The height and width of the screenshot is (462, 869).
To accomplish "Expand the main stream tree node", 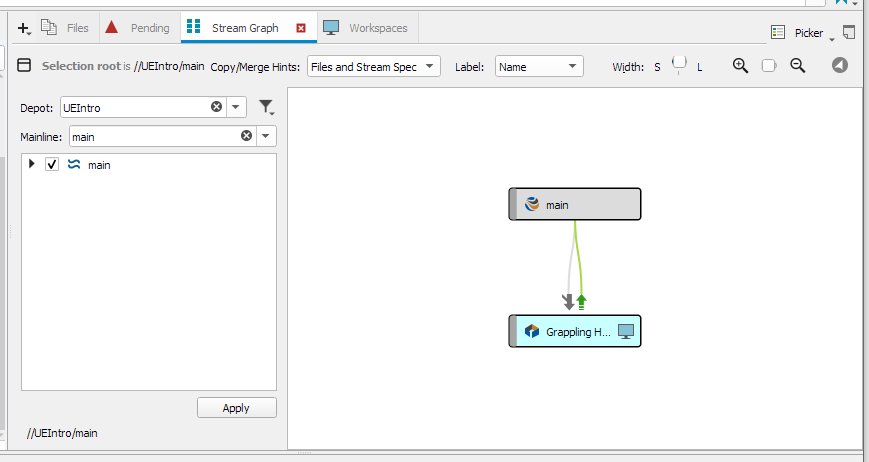I will click(x=32, y=164).
